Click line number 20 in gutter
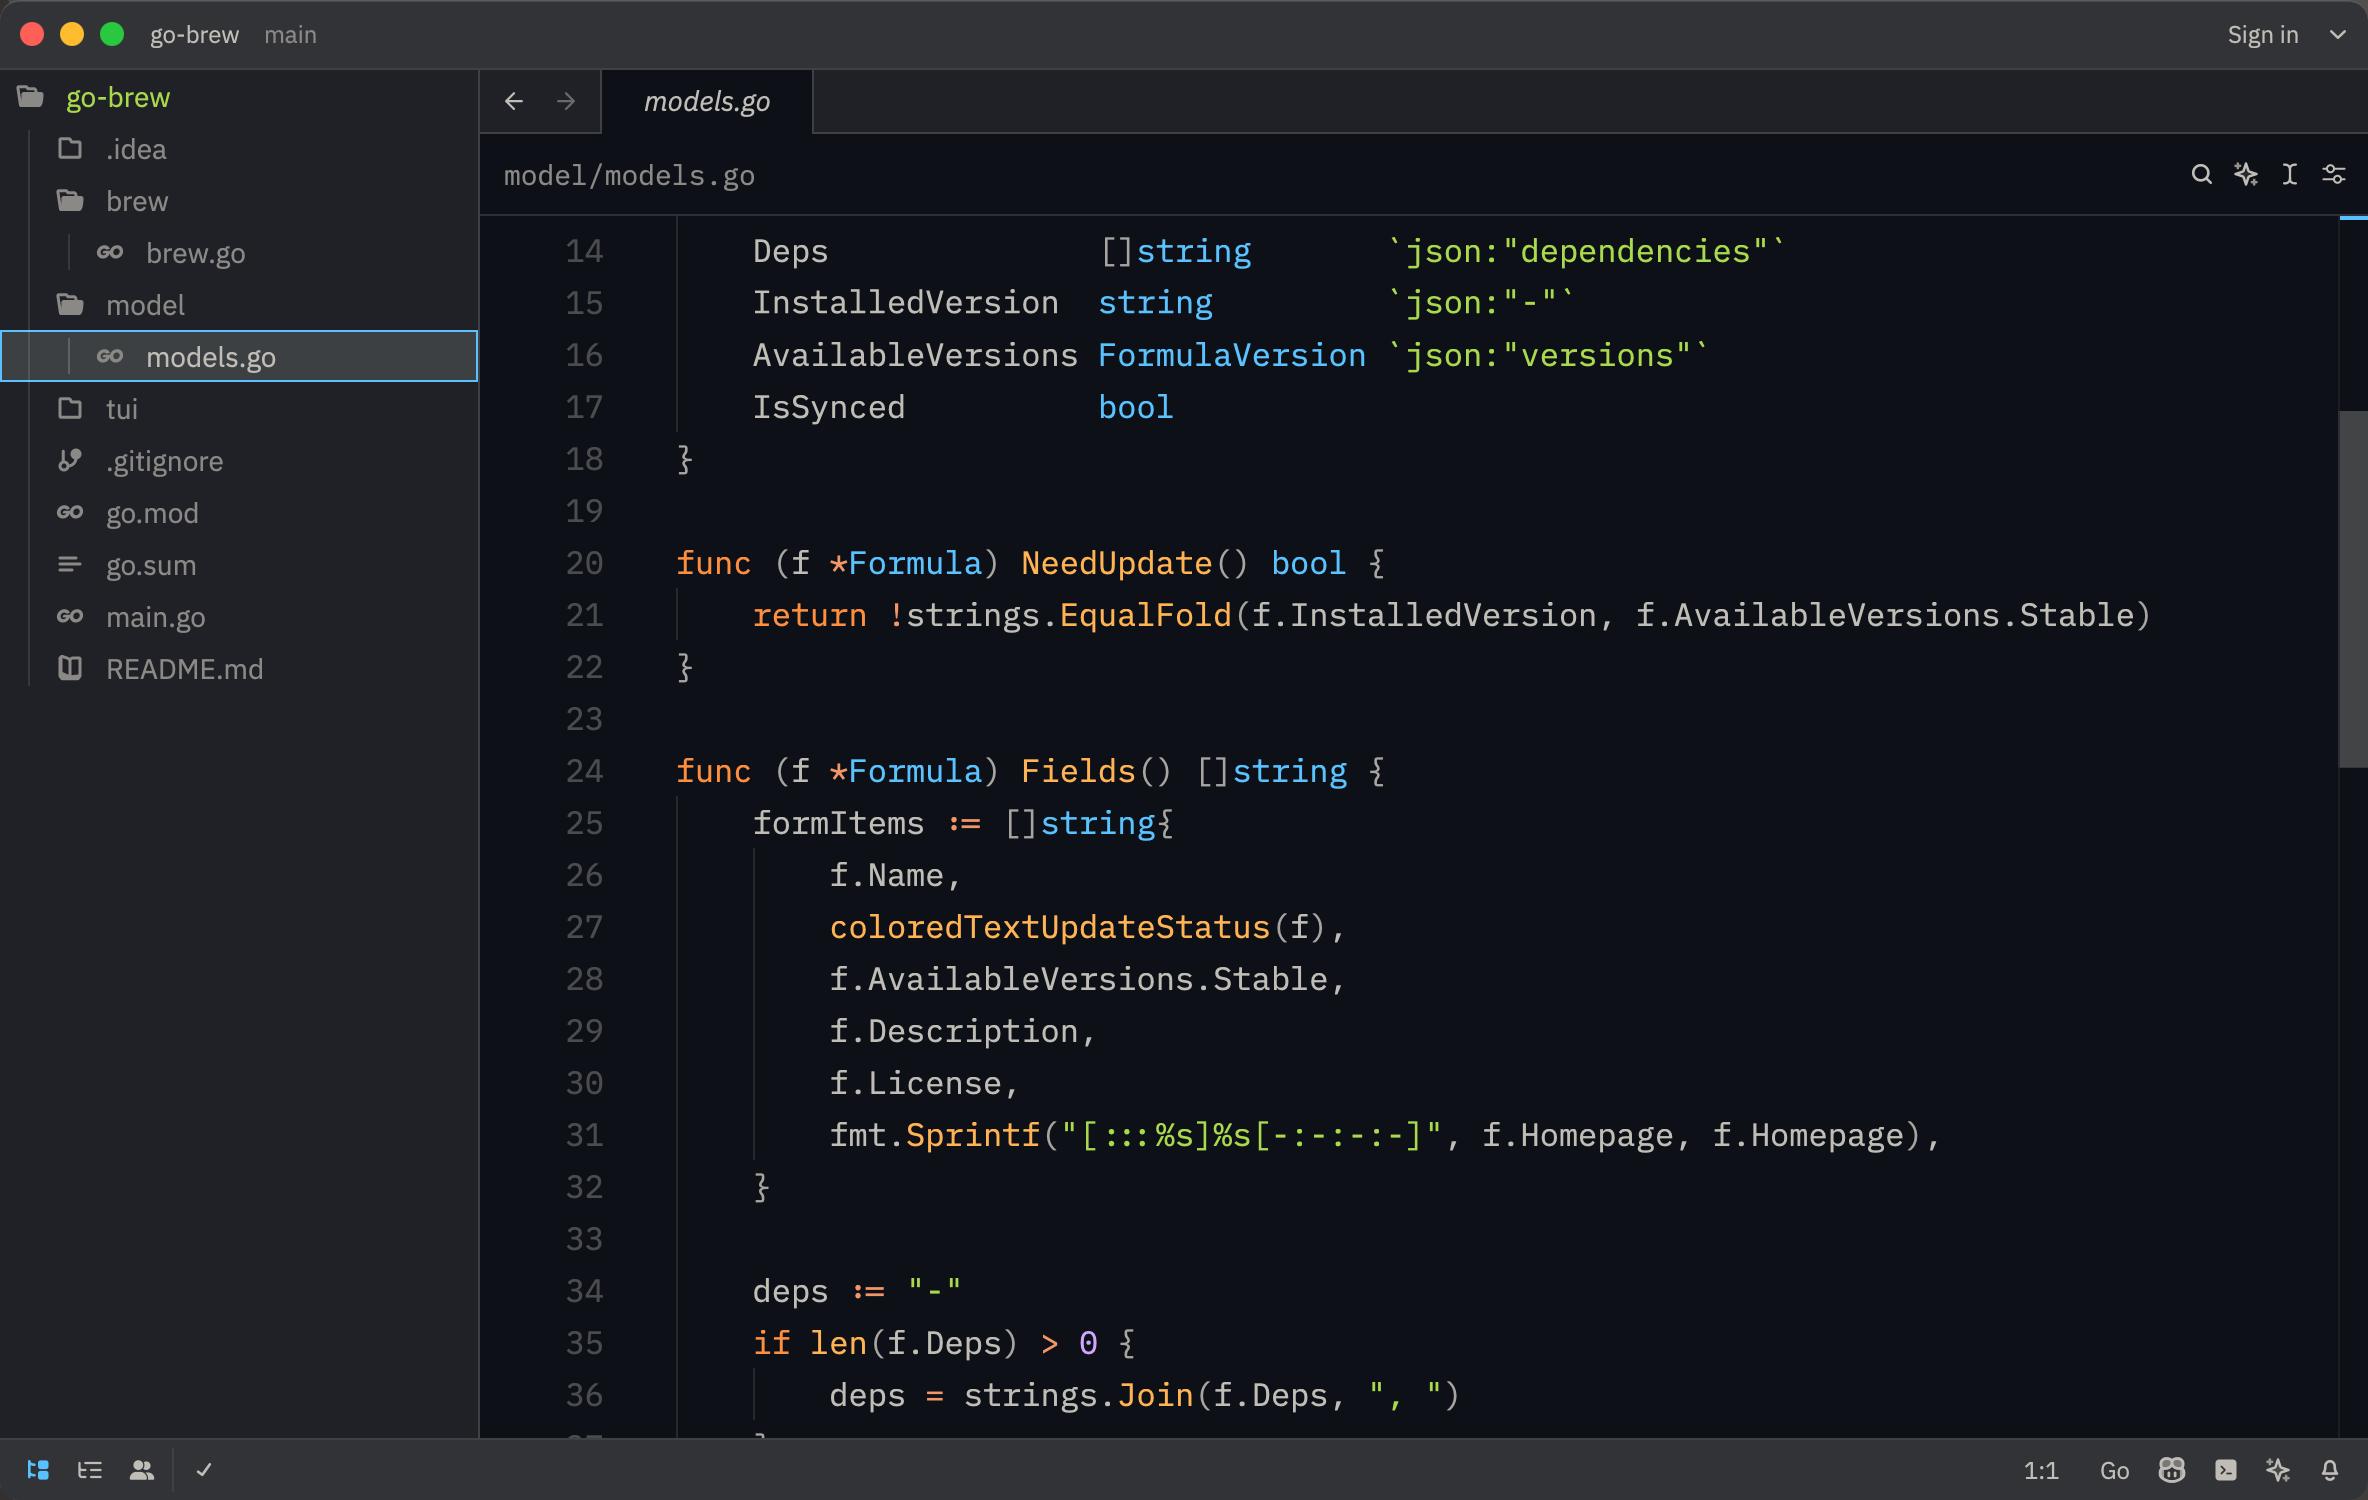 pos(584,563)
